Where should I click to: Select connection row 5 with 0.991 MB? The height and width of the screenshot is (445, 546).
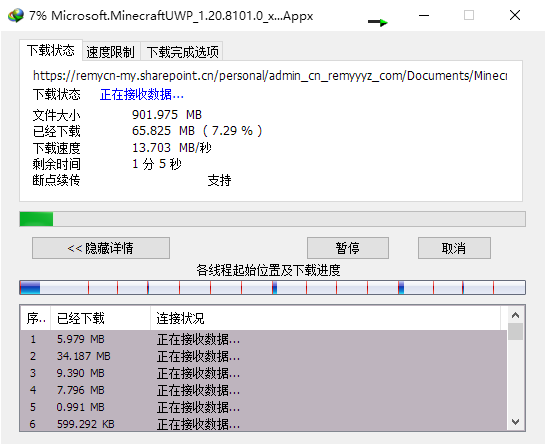(x=264, y=407)
